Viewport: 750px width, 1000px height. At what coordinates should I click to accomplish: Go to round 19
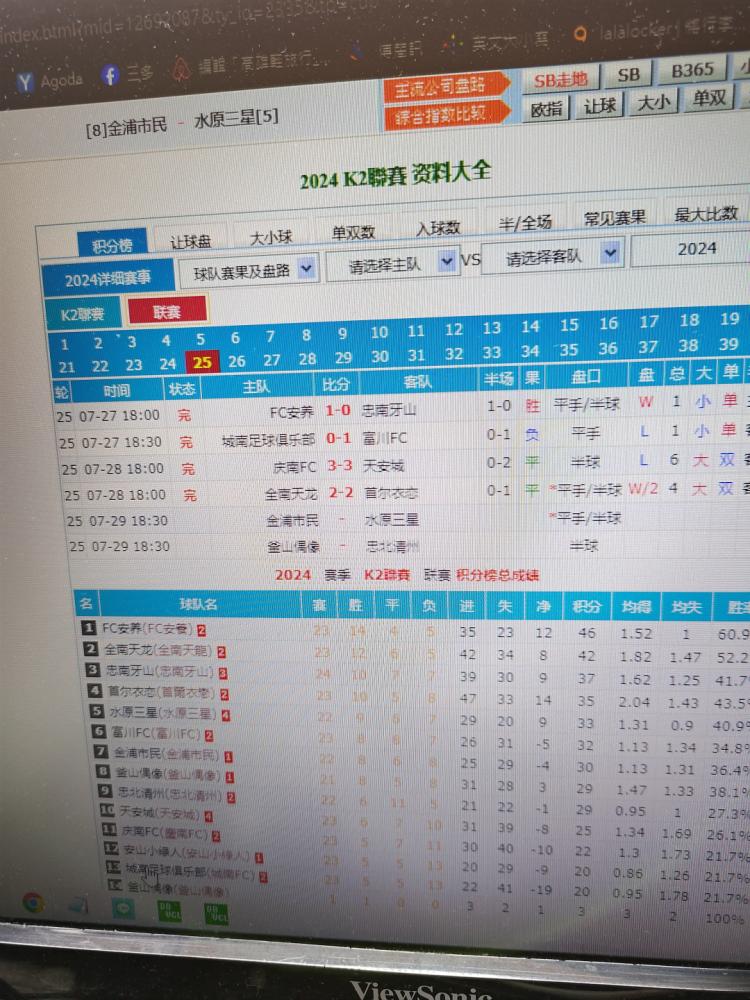(729, 319)
